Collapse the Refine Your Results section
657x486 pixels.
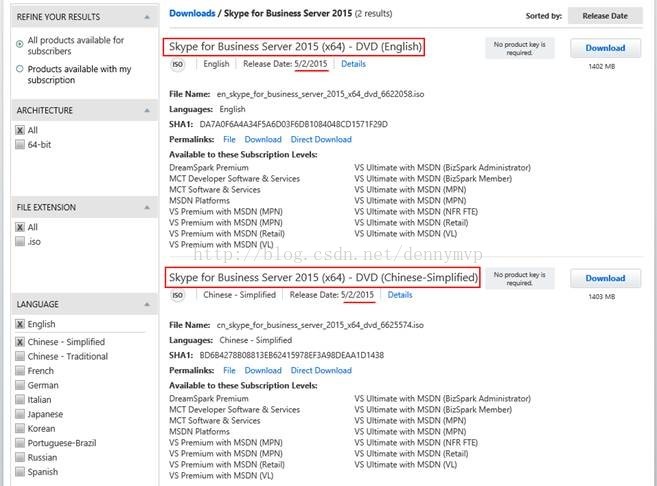click(x=147, y=17)
